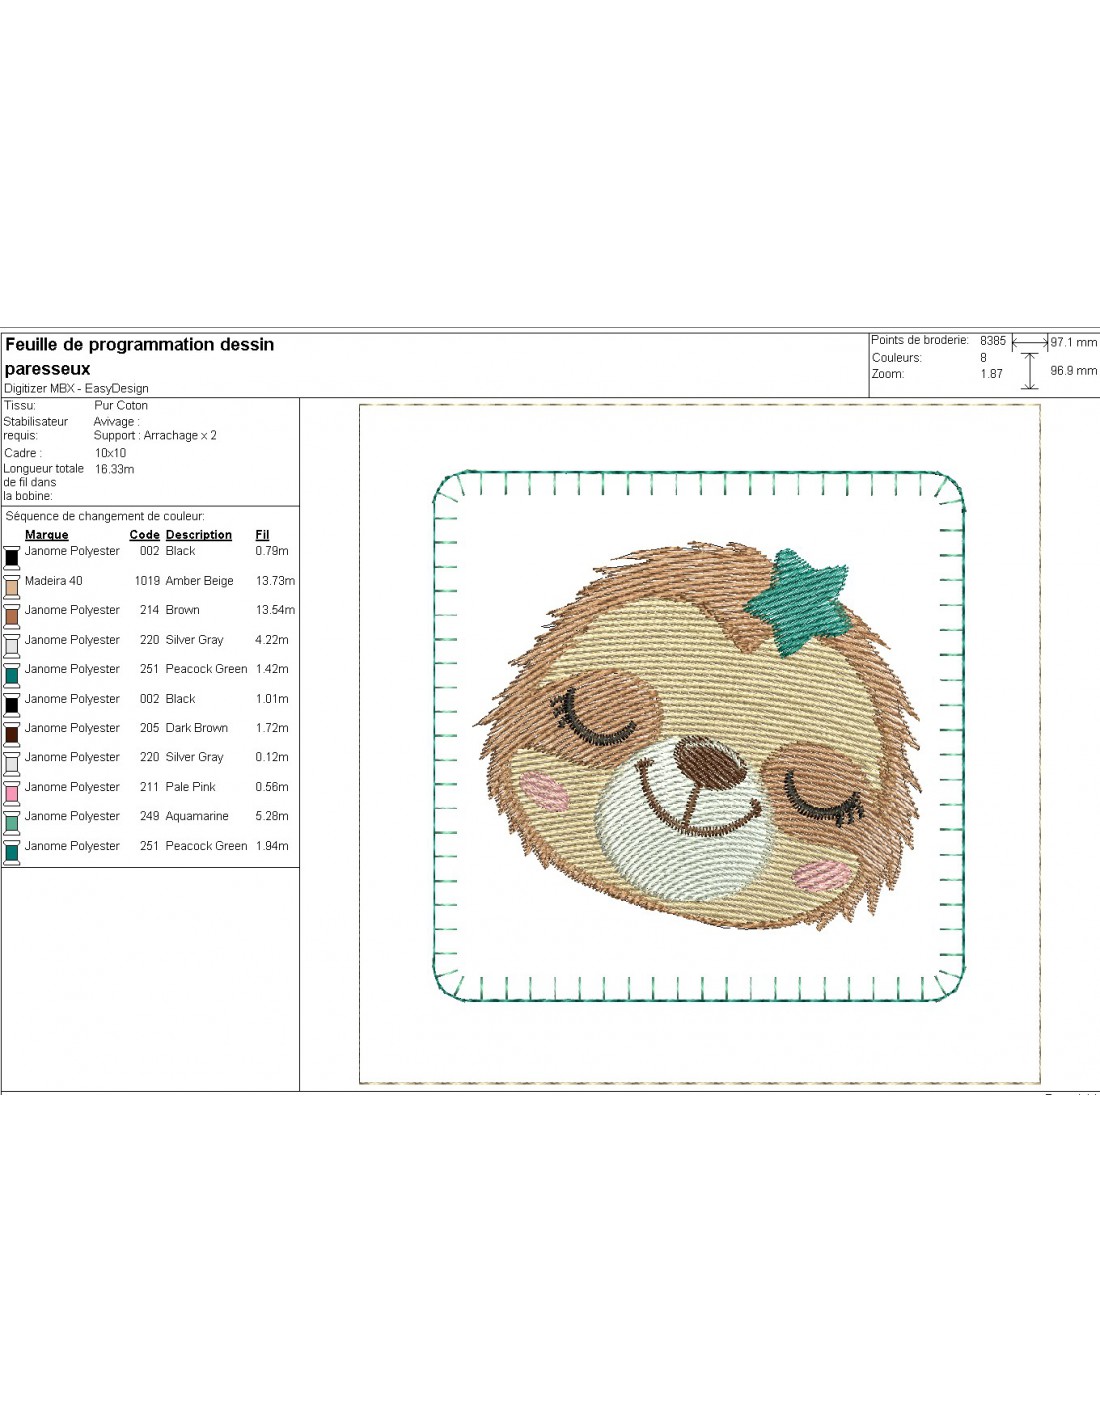Click the 'Feuille de programmation dessin' title
1100x1422 pixels.
139,345
